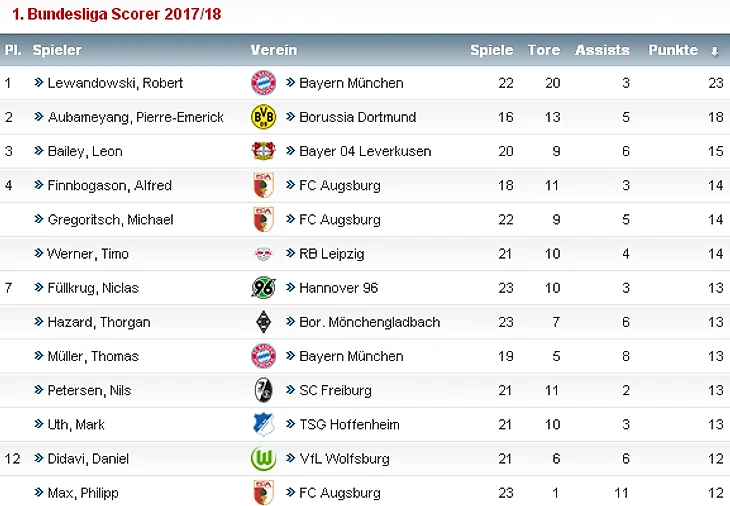This screenshot has height=506, width=730.
Task: Click the RB Leipzig club logo
Action: click(262, 254)
